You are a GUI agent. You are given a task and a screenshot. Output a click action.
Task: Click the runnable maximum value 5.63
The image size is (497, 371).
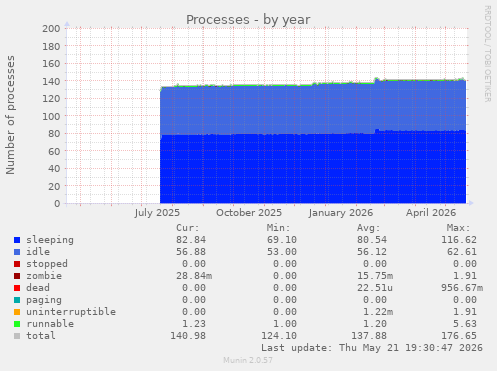pos(465,324)
